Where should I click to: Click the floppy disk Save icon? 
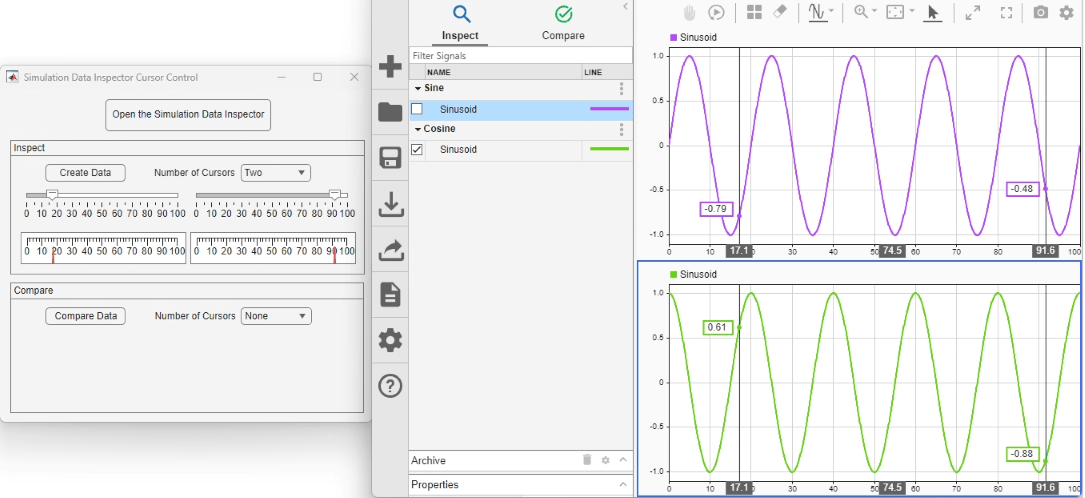point(390,158)
